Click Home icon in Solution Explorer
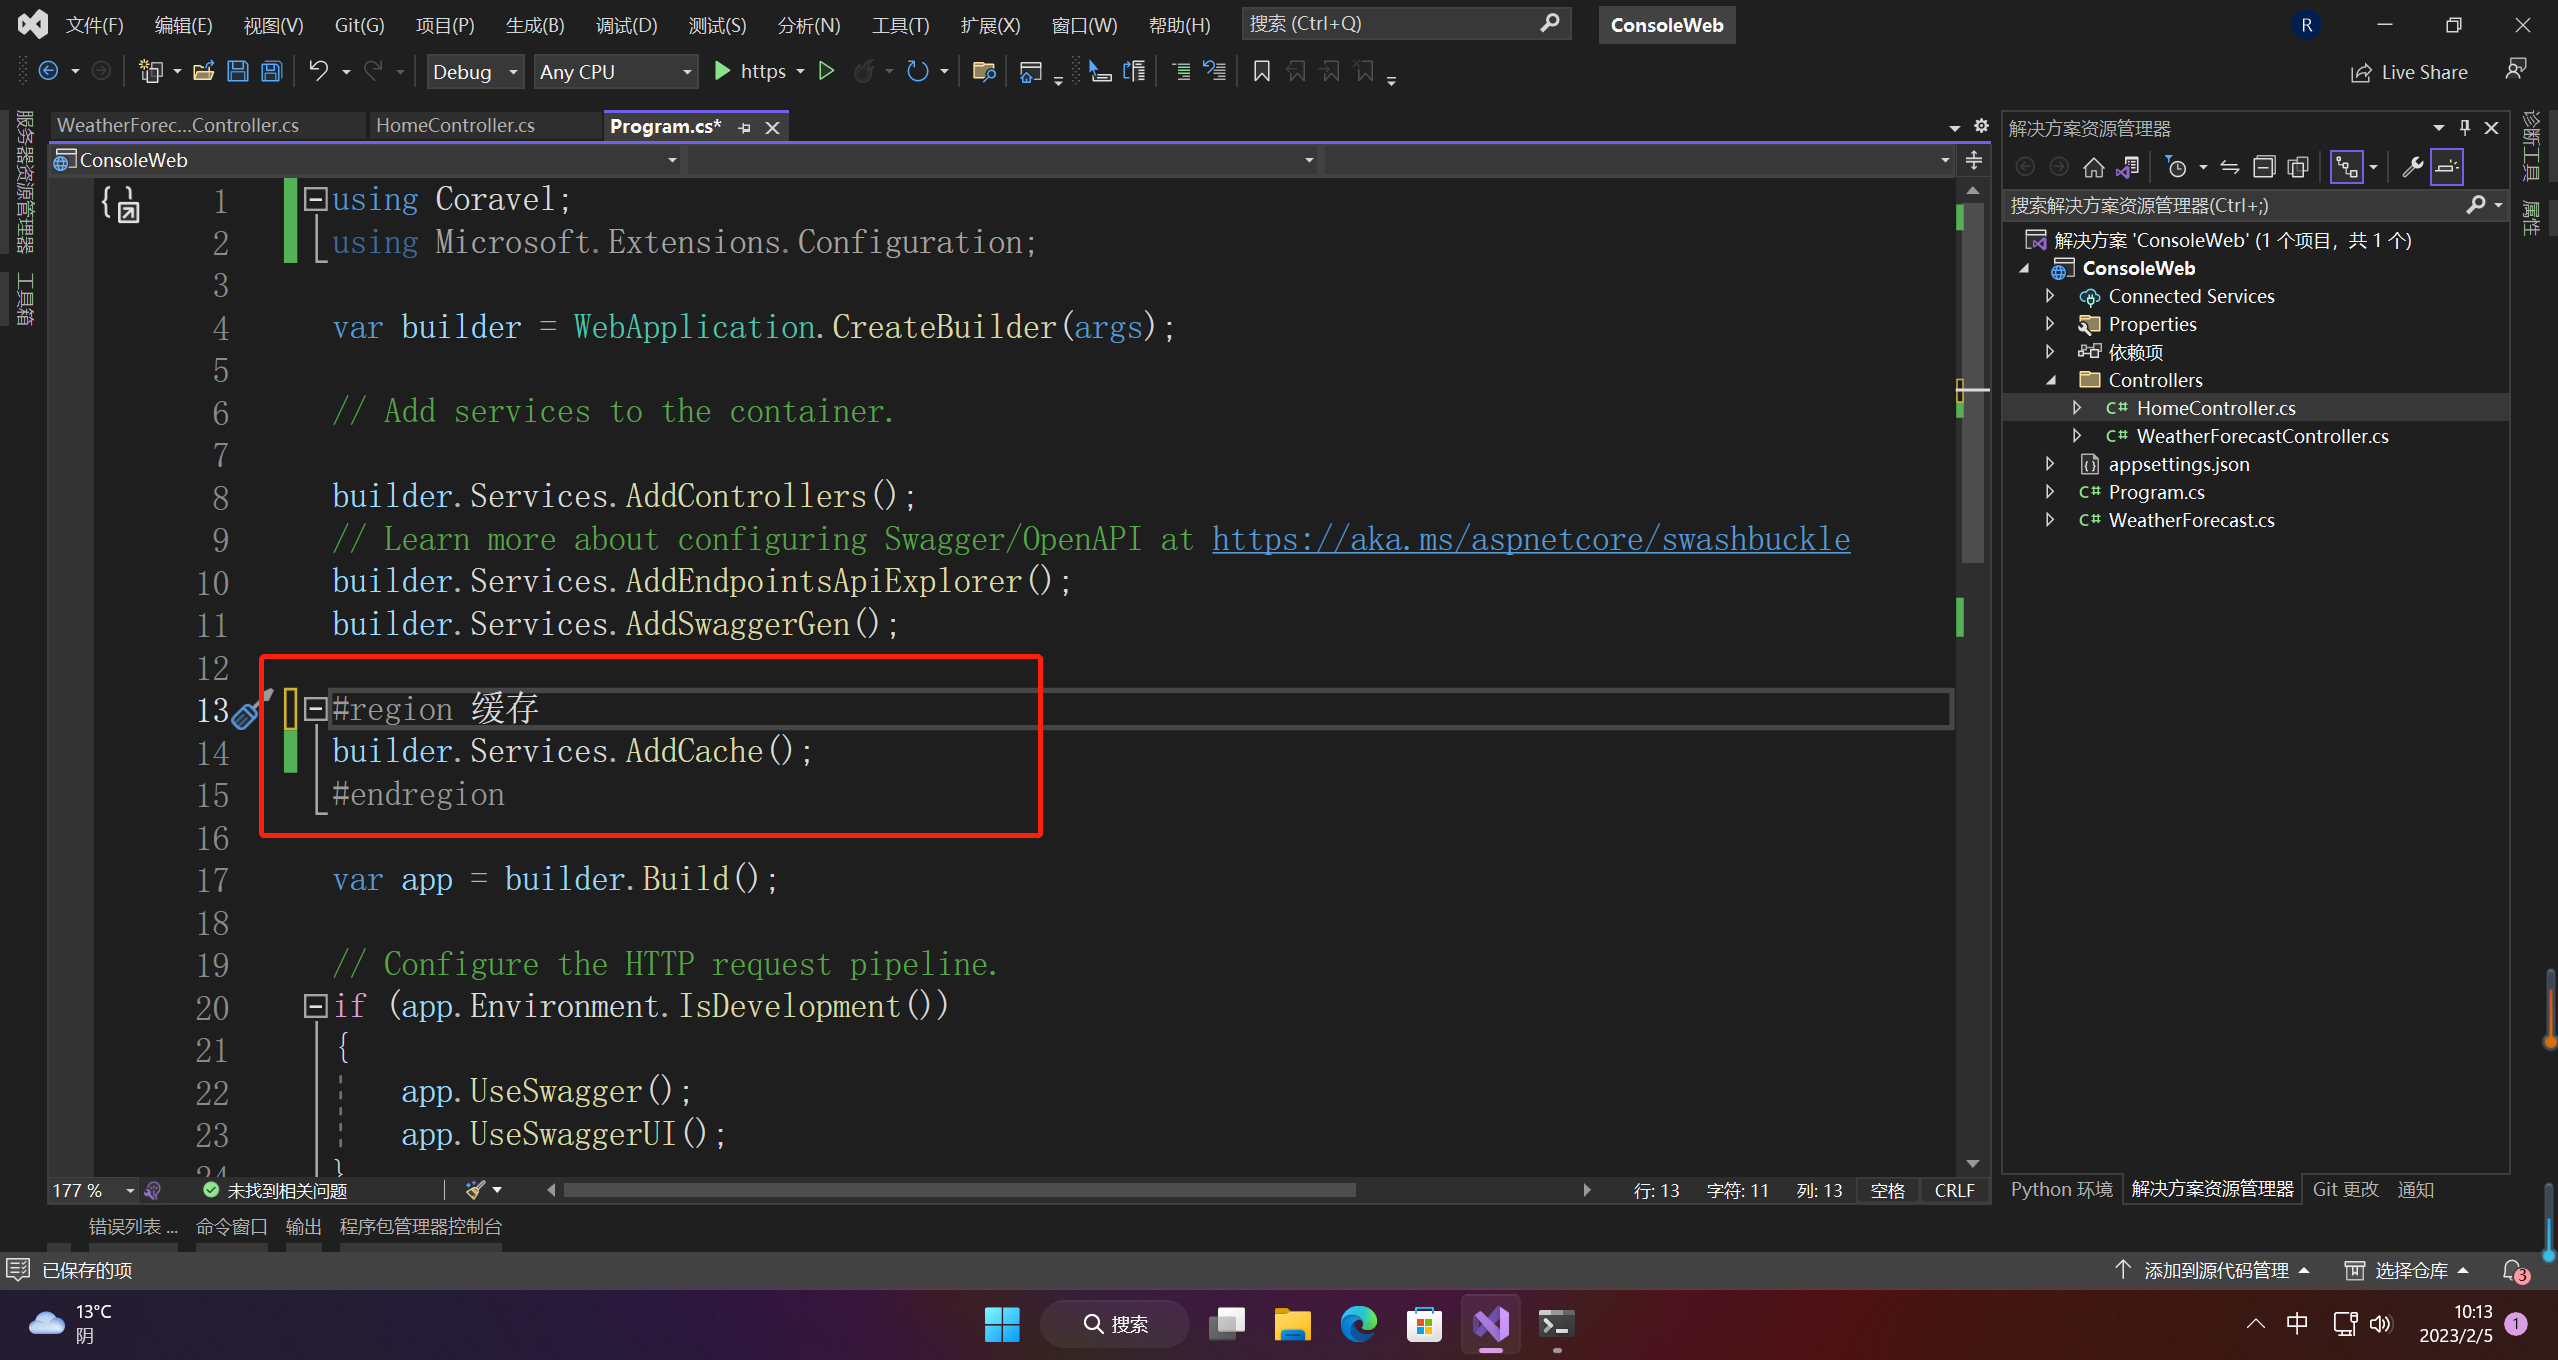 coord(2093,167)
